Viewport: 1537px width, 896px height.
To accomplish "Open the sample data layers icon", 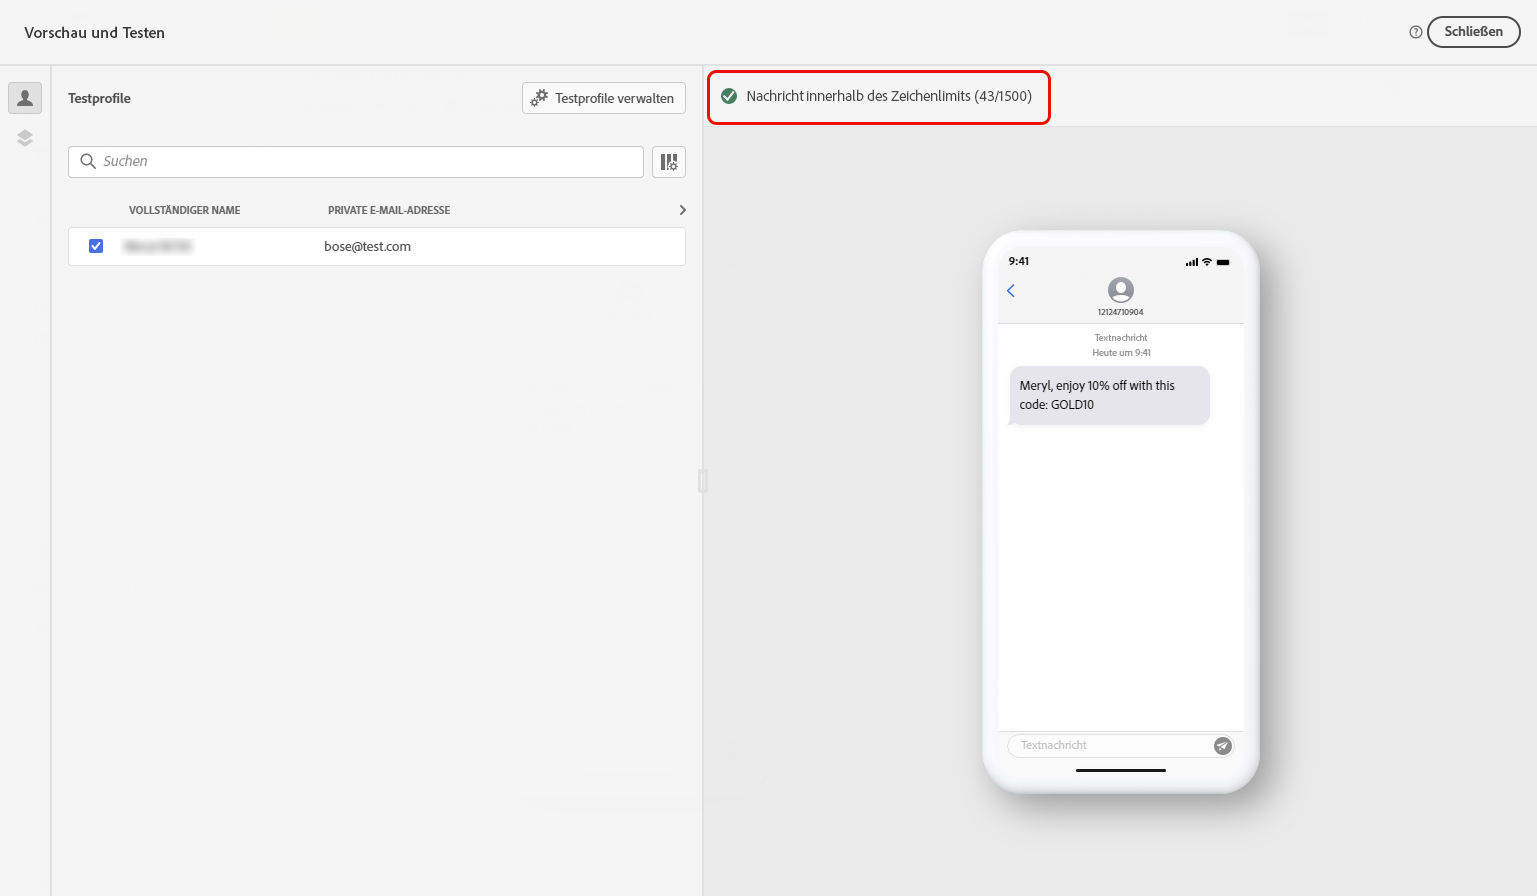I will click(x=25, y=138).
